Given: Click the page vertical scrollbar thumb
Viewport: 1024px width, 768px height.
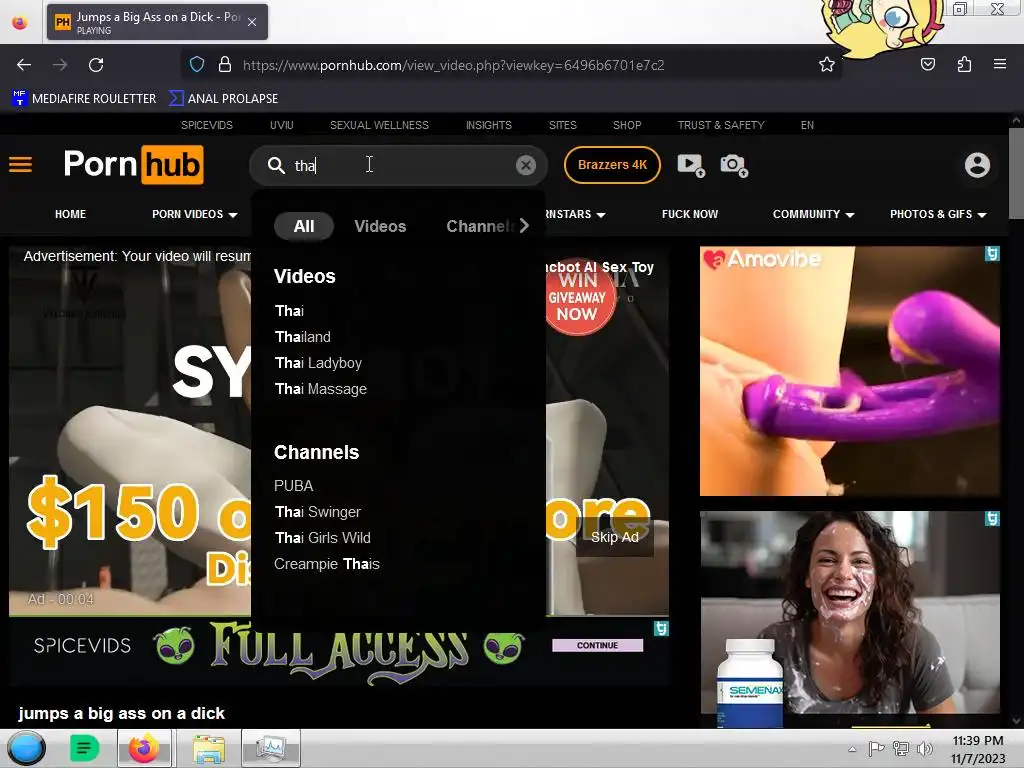Looking at the screenshot, I should coord(1016,174).
